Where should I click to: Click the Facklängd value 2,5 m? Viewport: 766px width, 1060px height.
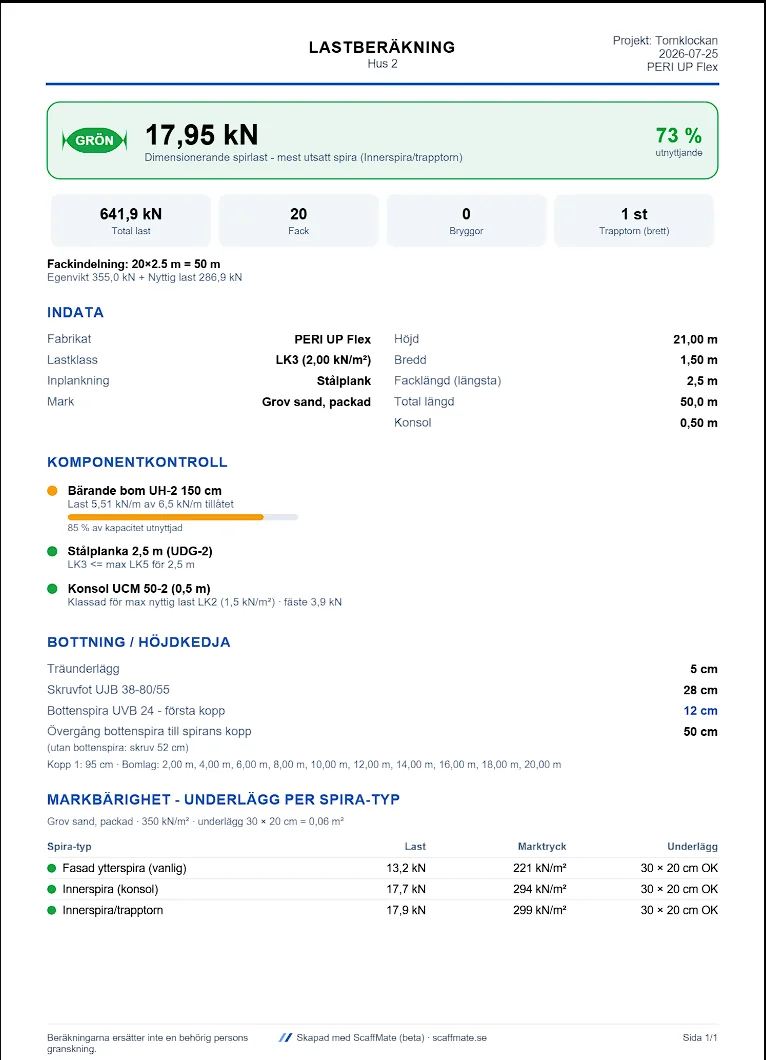(x=702, y=381)
